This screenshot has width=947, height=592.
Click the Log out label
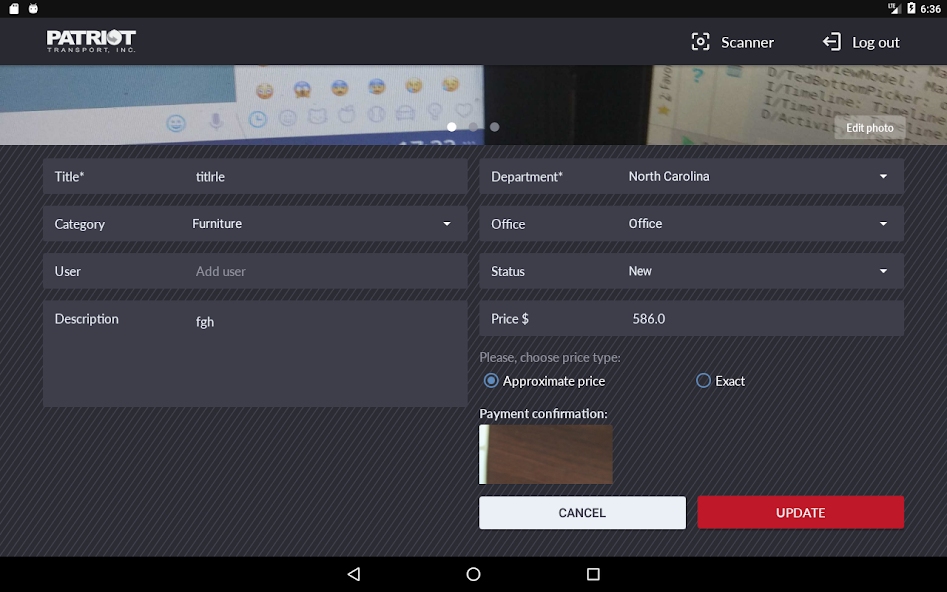(x=876, y=42)
